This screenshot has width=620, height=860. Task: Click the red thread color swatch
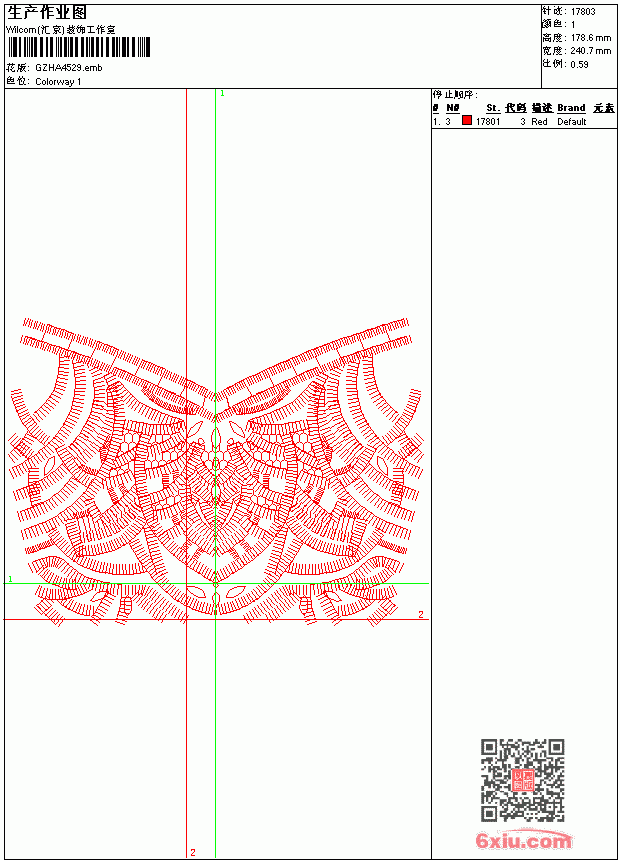pyautogui.click(x=466, y=121)
